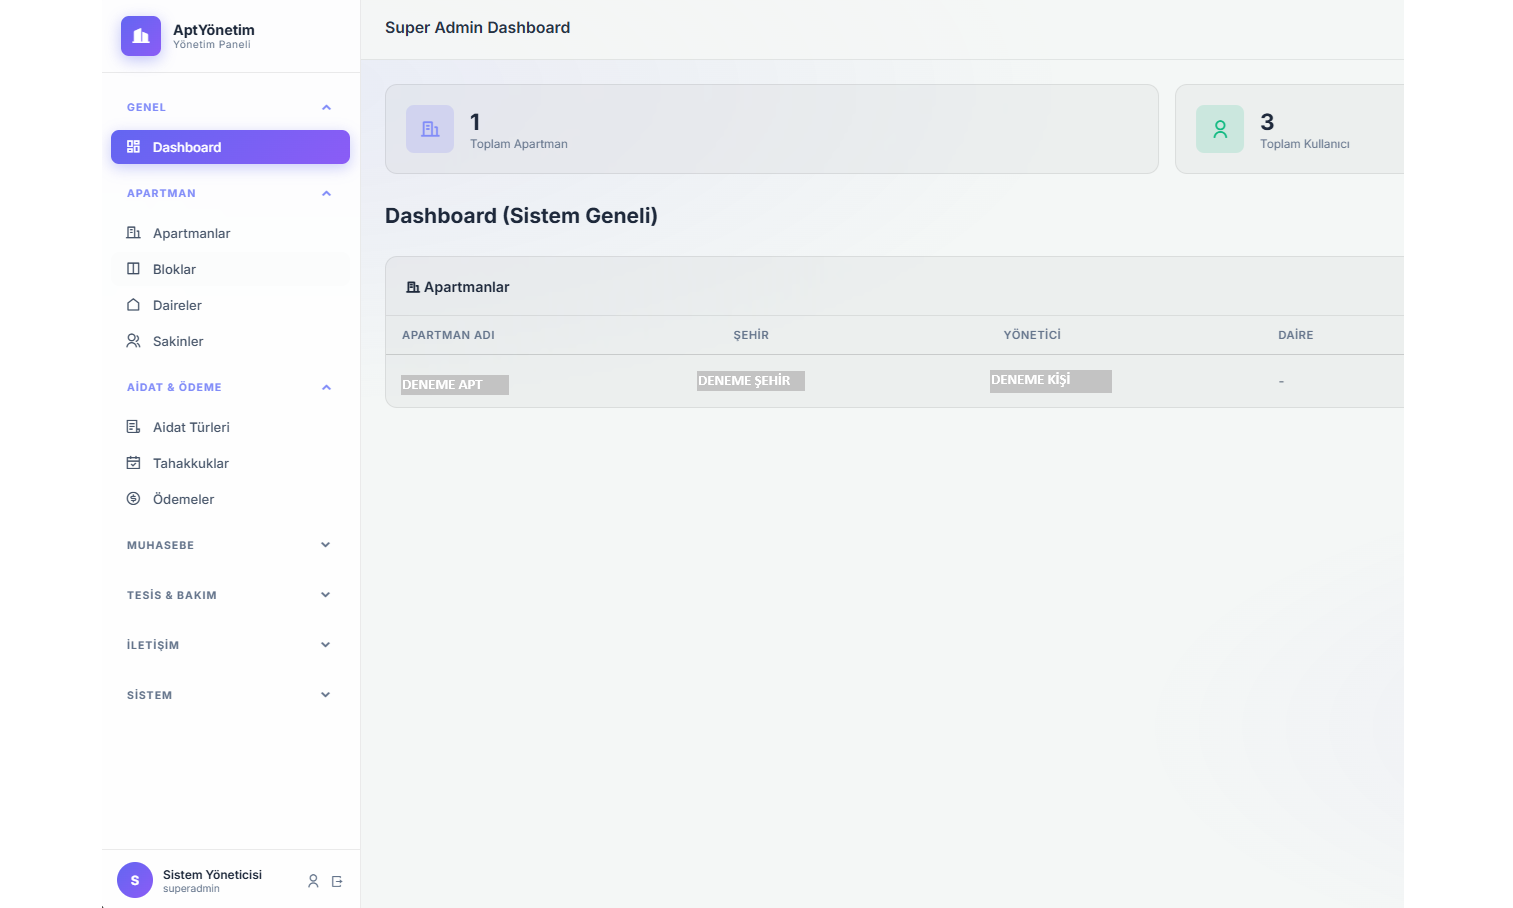This screenshot has width=1513, height=908.
Task: Click the Ödemeler coin icon
Action: (133, 499)
